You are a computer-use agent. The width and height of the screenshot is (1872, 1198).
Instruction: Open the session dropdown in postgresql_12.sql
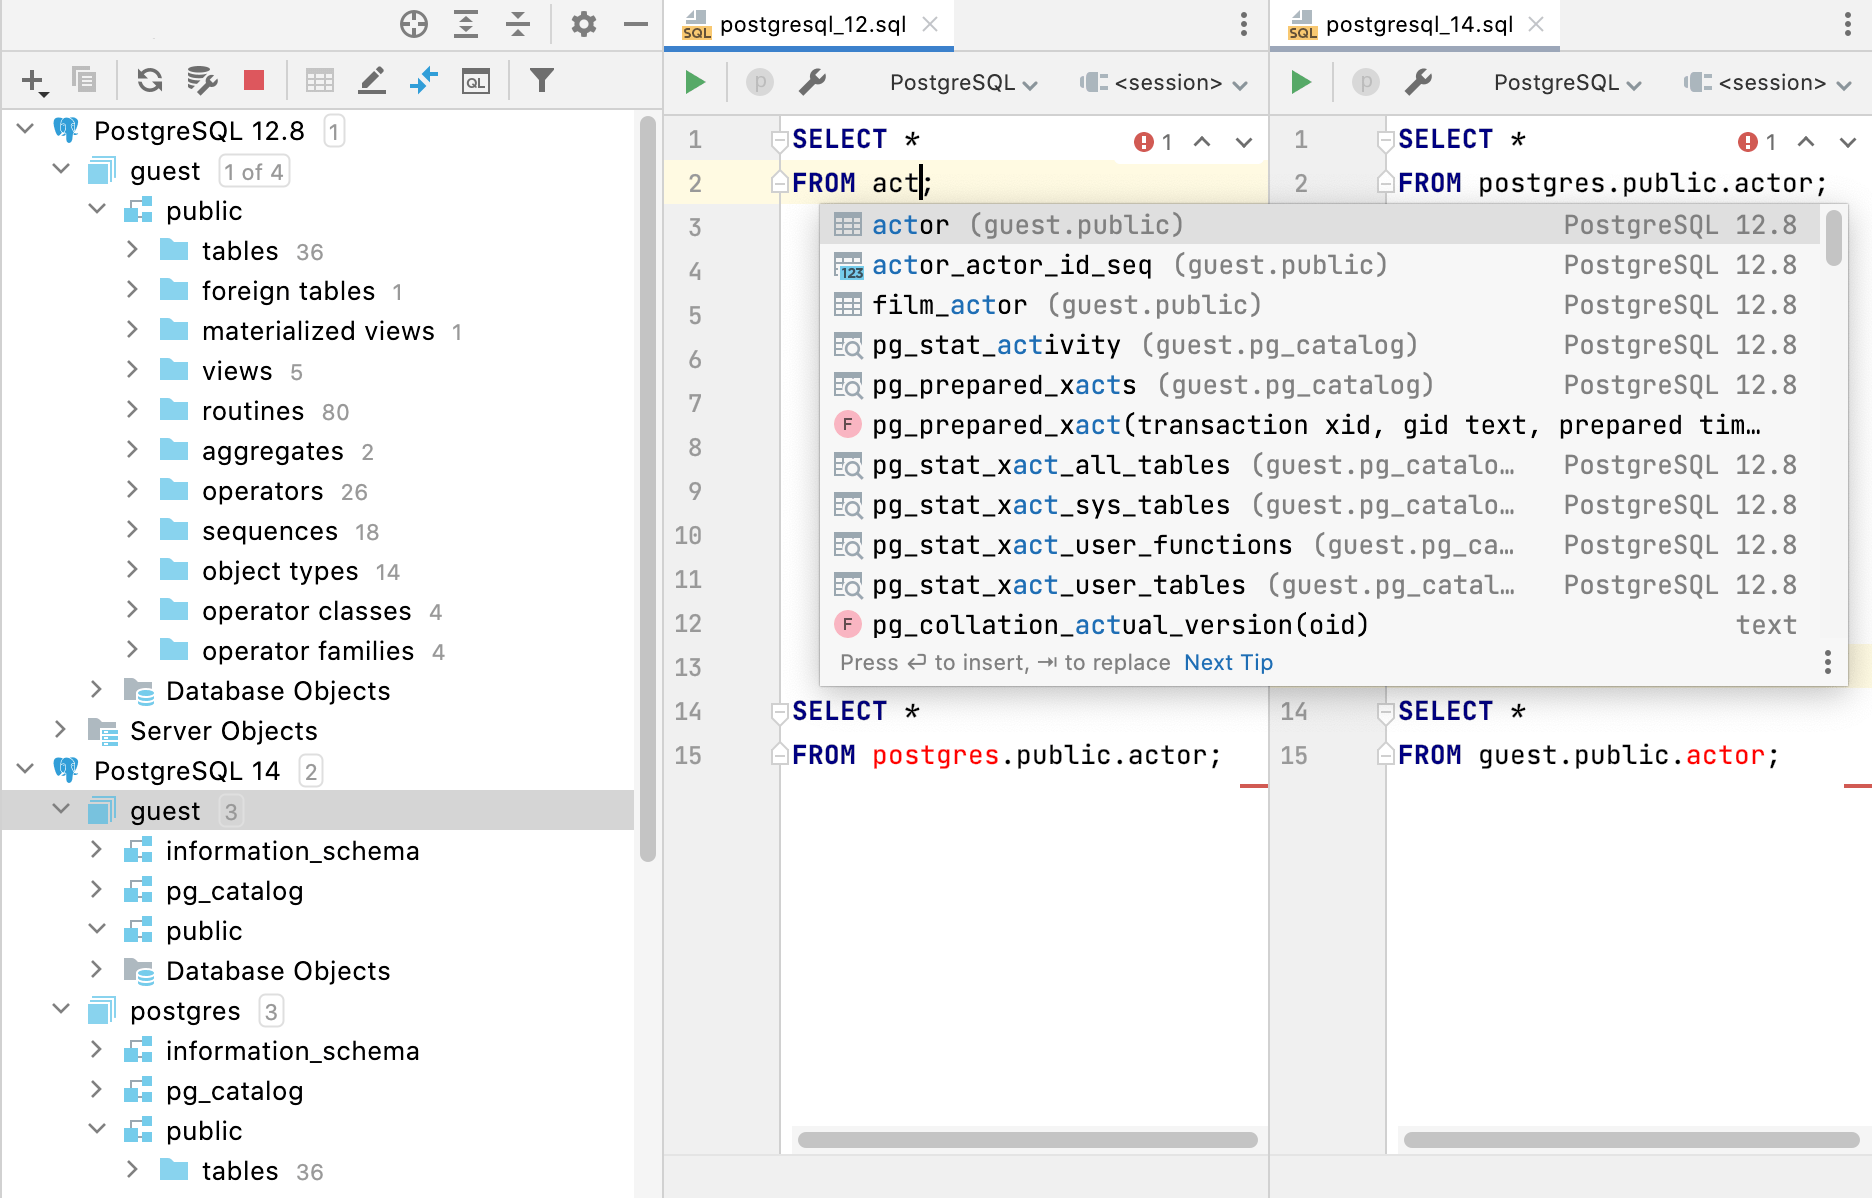coord(1166,83)
